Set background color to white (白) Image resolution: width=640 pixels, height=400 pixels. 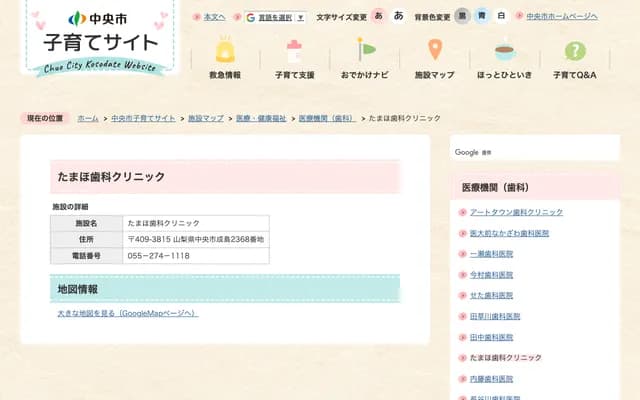pyautogui.click(x=501, y=16)
